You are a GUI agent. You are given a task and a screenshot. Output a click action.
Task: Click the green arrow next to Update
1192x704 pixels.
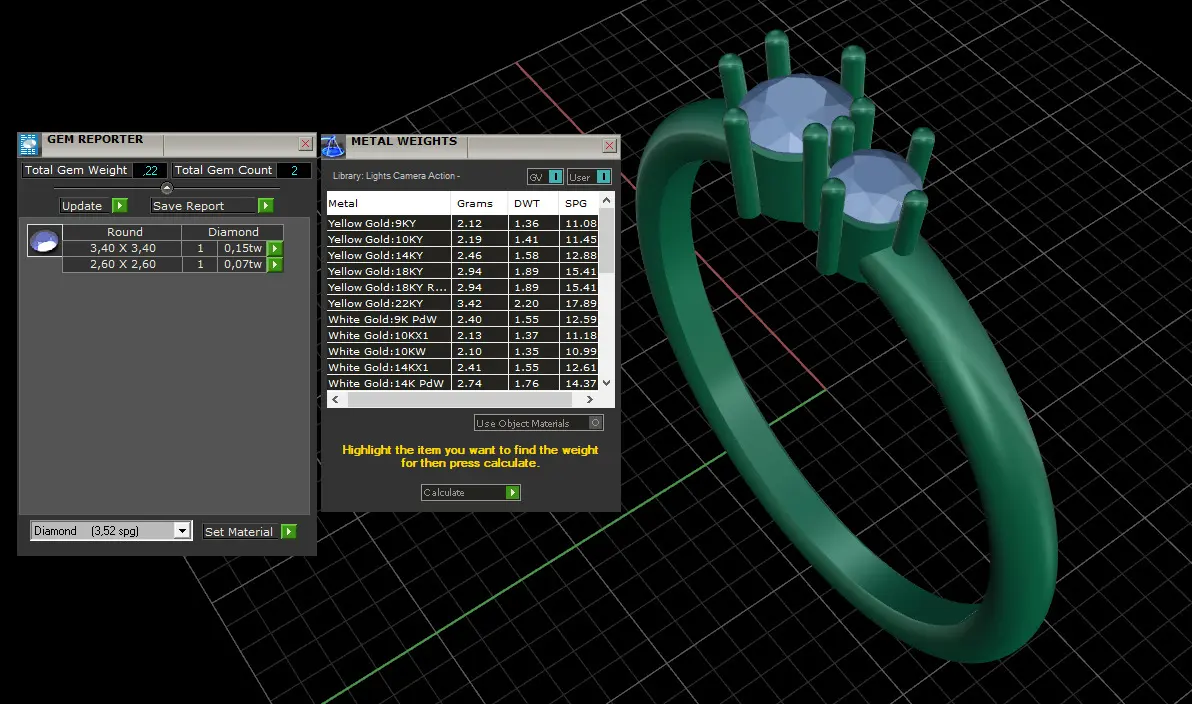point(119,205)
